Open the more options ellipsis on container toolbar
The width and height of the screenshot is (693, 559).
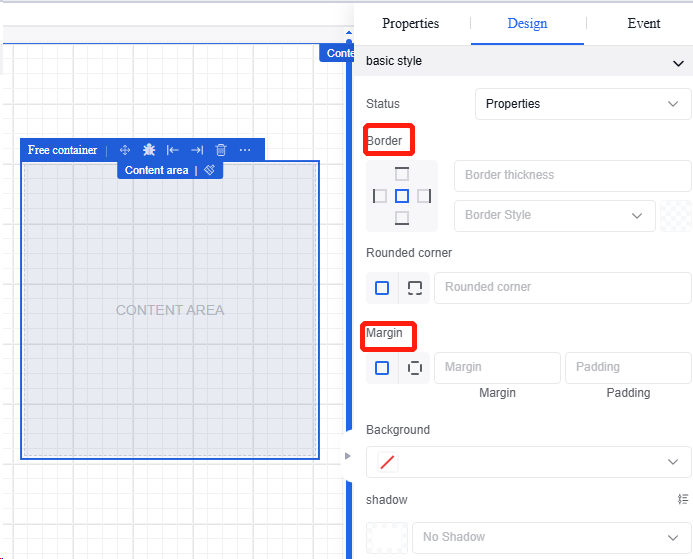[245, 150]
